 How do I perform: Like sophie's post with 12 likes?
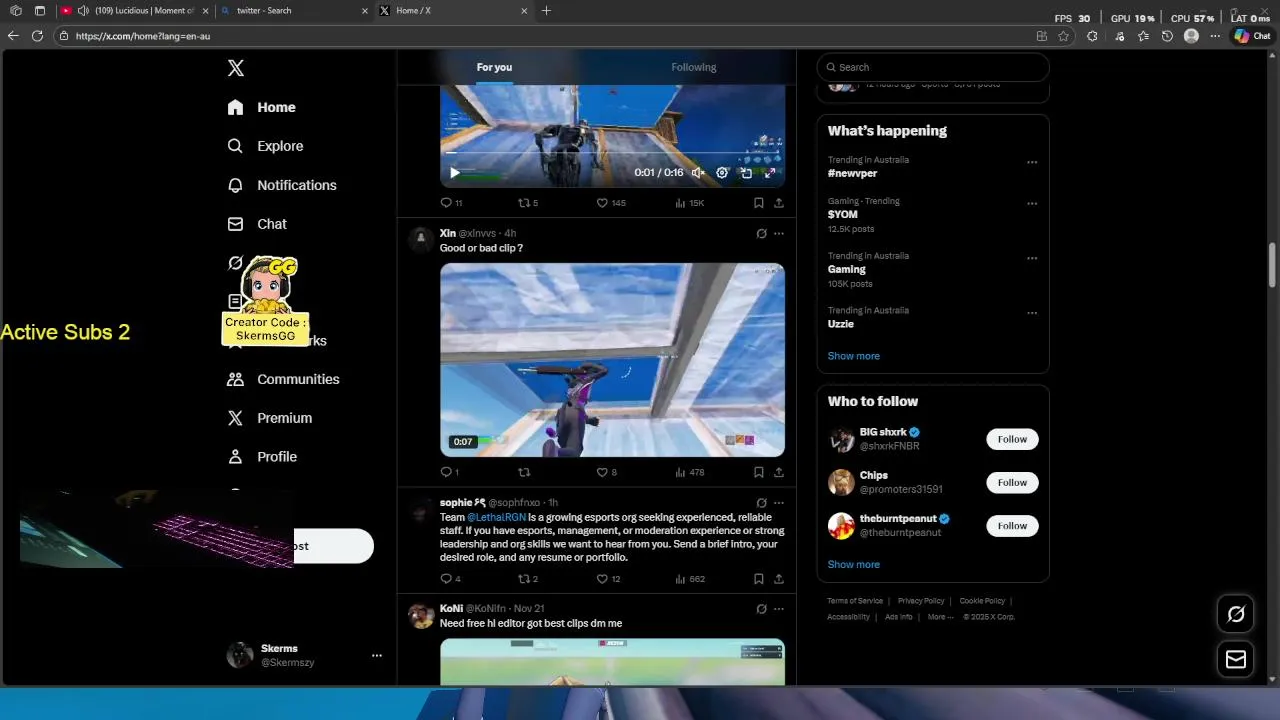(608, 579)
